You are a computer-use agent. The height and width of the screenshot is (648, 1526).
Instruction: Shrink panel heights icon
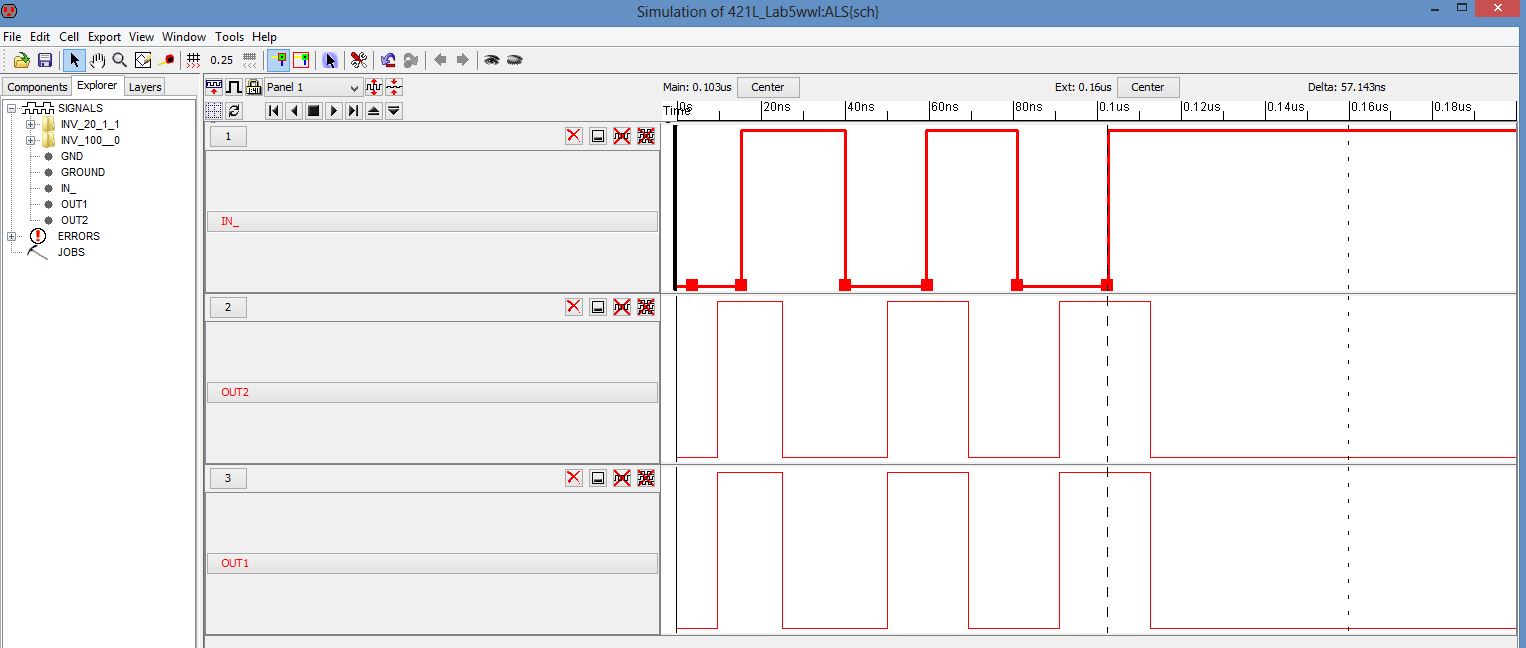tap(394, 87)
